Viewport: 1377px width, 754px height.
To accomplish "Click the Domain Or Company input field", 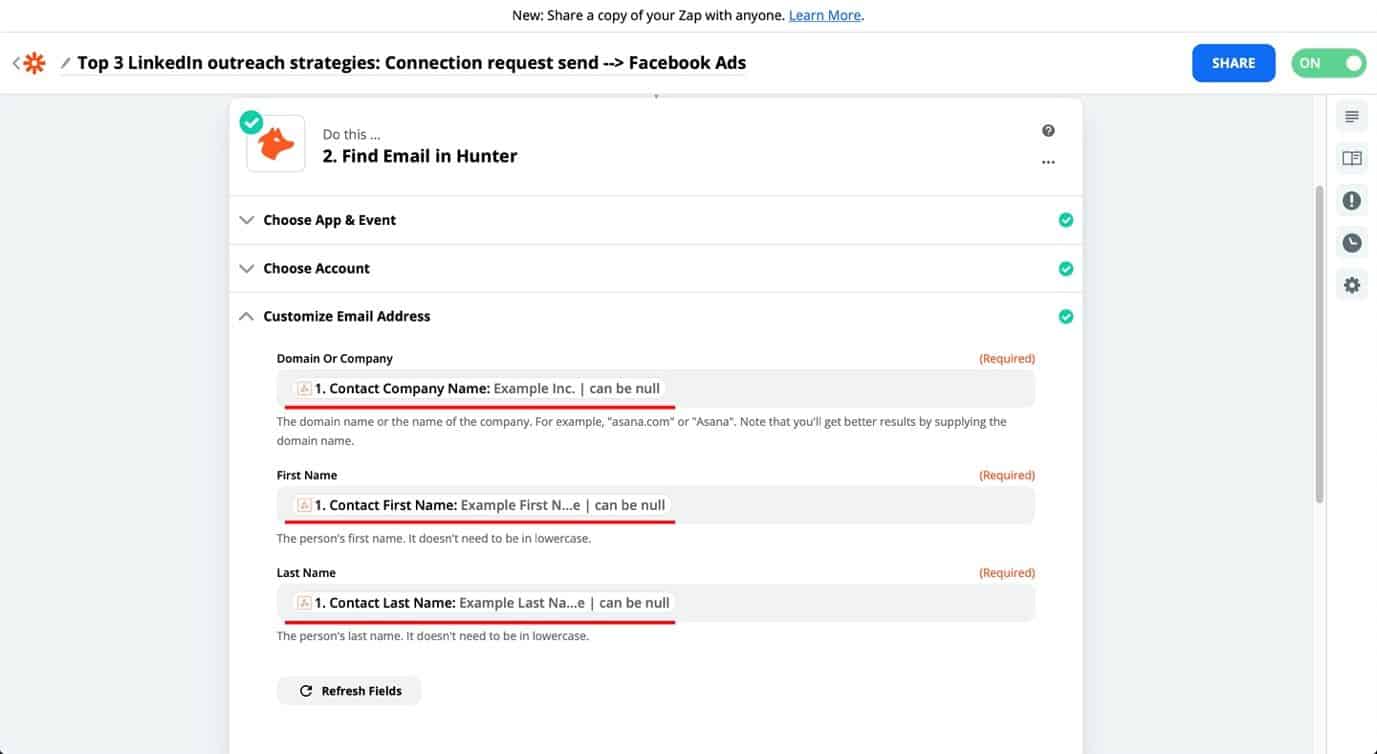I will point(655,388).
